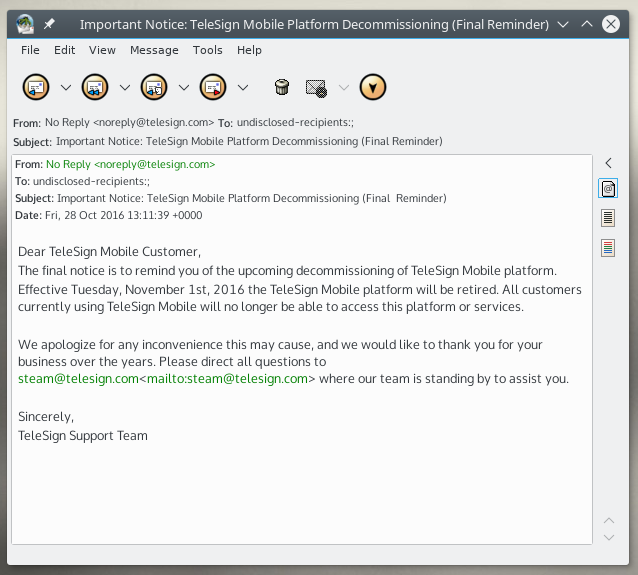Open the Reply options dropdown arrow
The width and height of the screenshot is (638, 575).
click(x=66, y=87)
